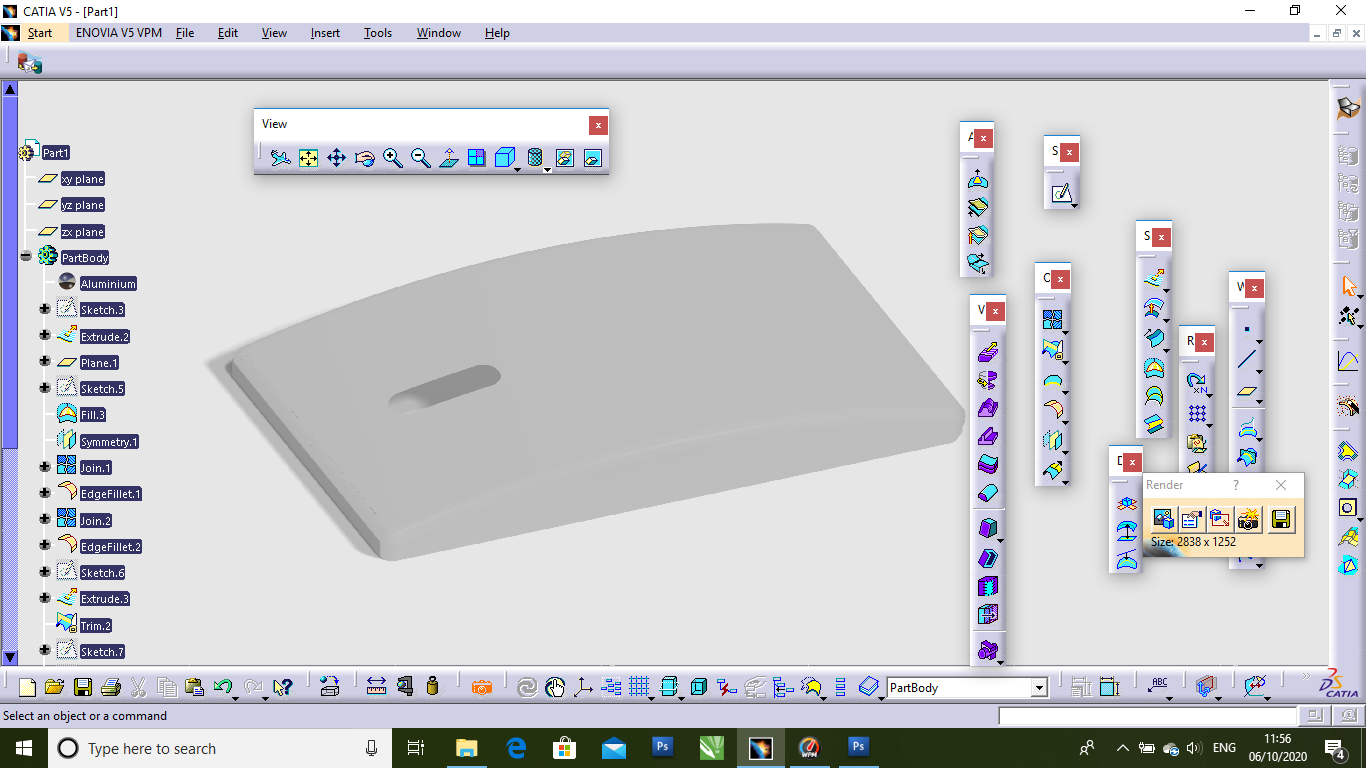Open the PartBody combo box dropdown

[1038, 687]
